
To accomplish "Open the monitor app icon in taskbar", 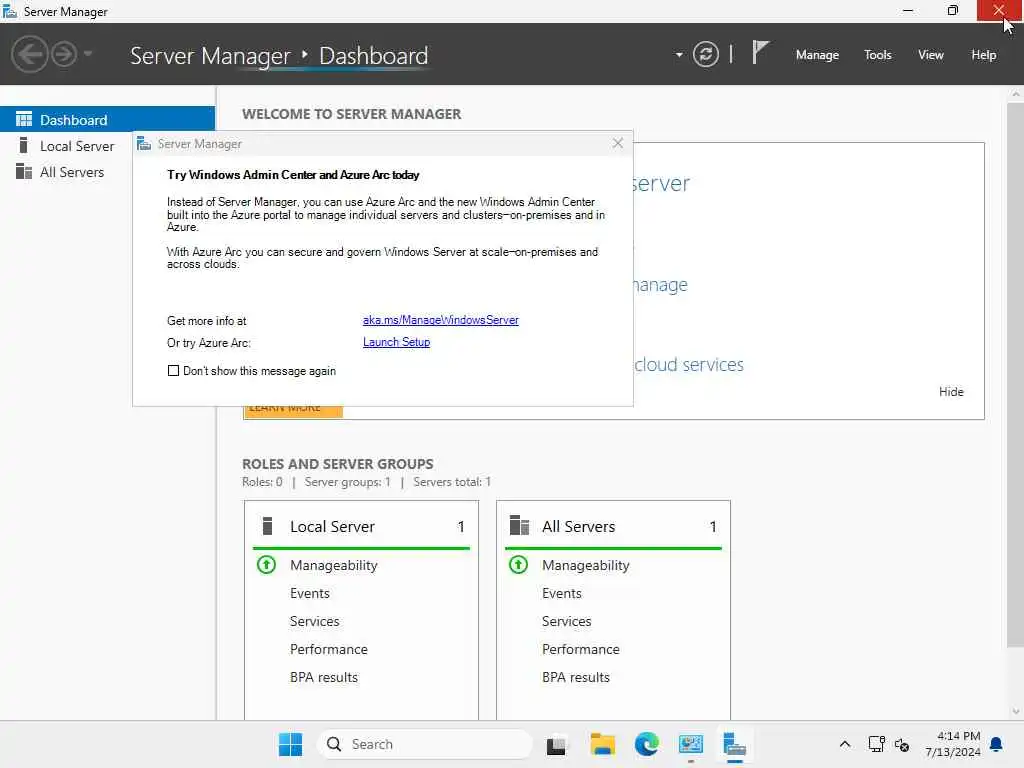I will point(690,744).
